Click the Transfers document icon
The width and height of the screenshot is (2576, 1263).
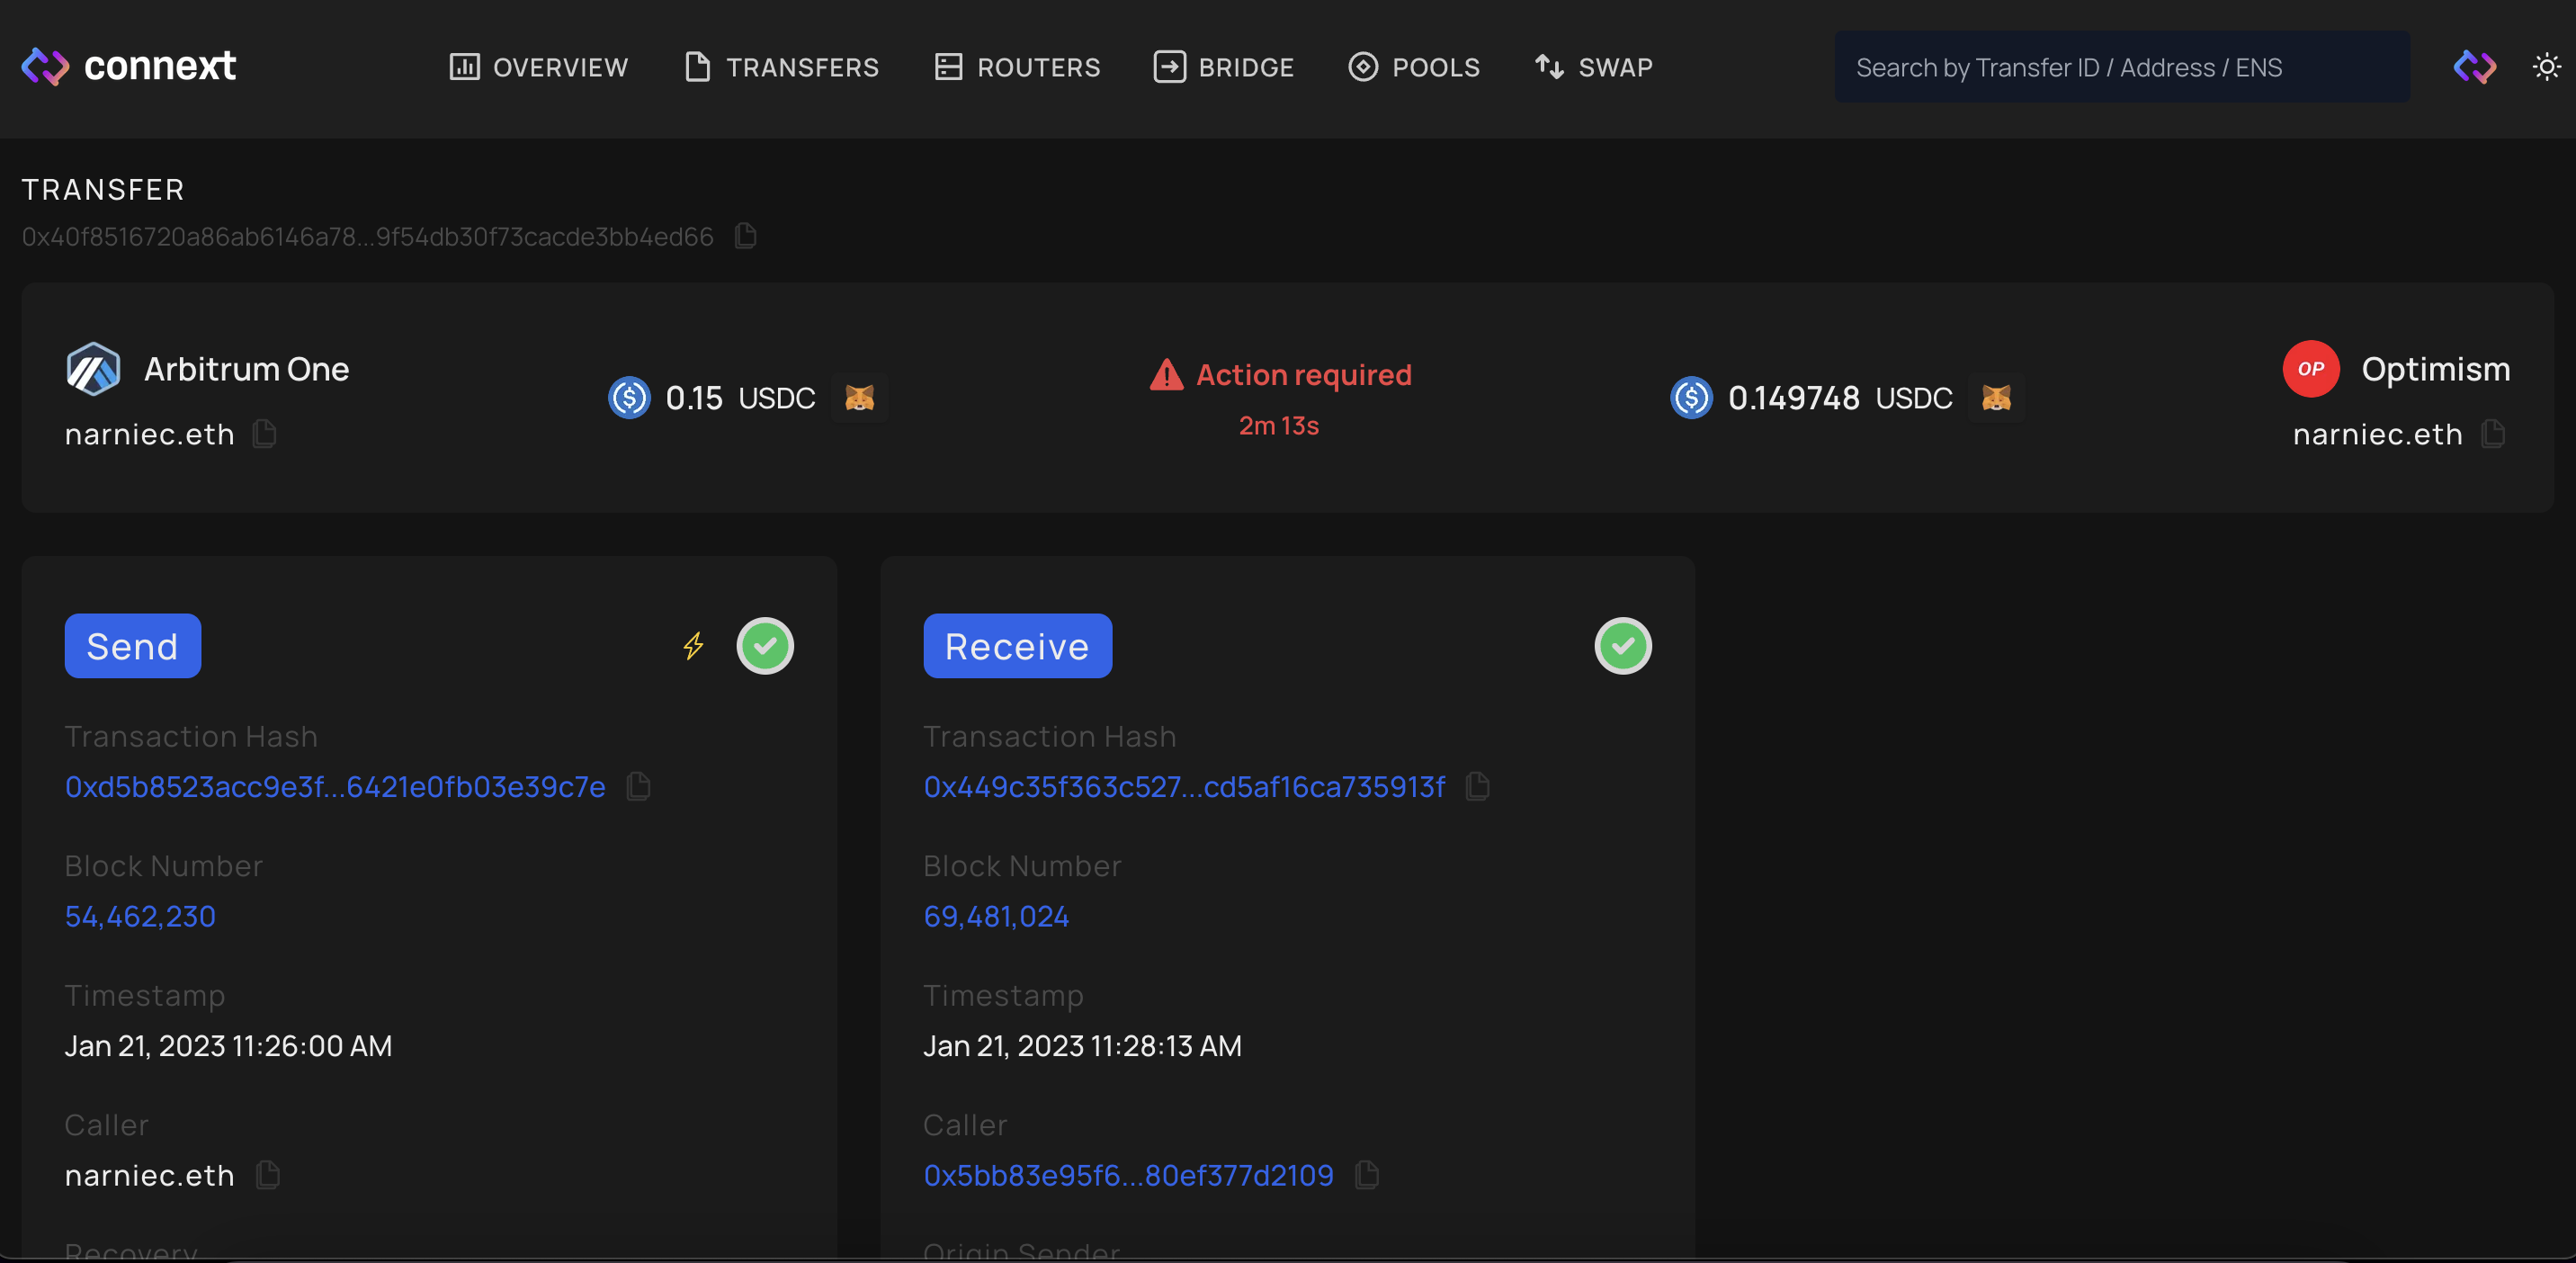pyautogui.click(x=697, y=66)
